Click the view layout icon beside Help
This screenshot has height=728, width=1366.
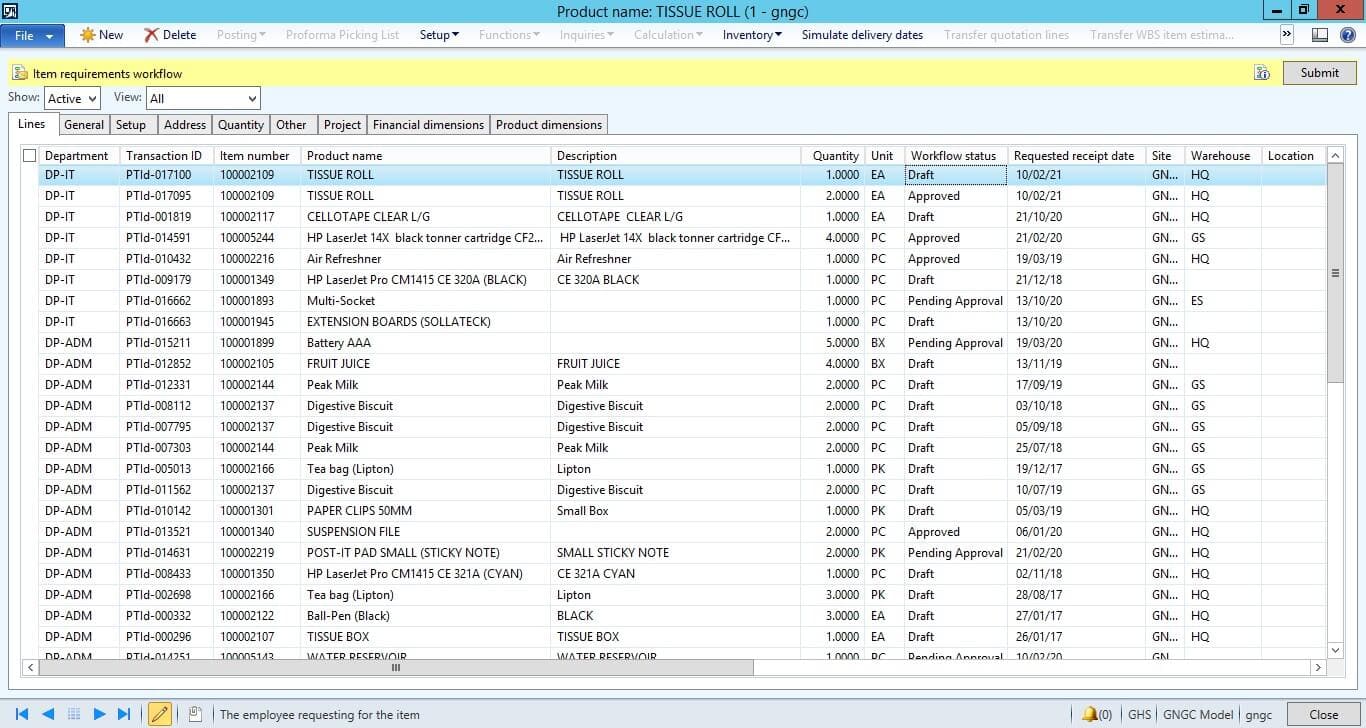click(x=1320, y=35)
